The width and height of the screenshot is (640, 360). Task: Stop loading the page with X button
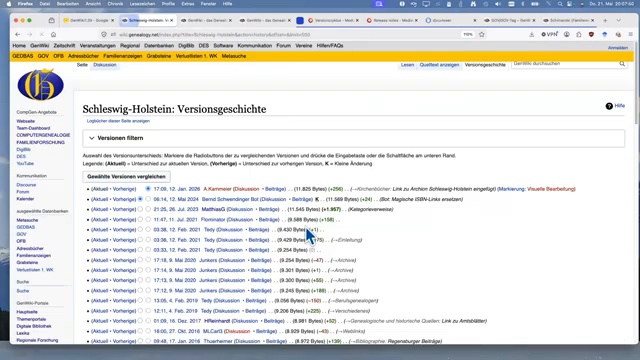[42, 35]
